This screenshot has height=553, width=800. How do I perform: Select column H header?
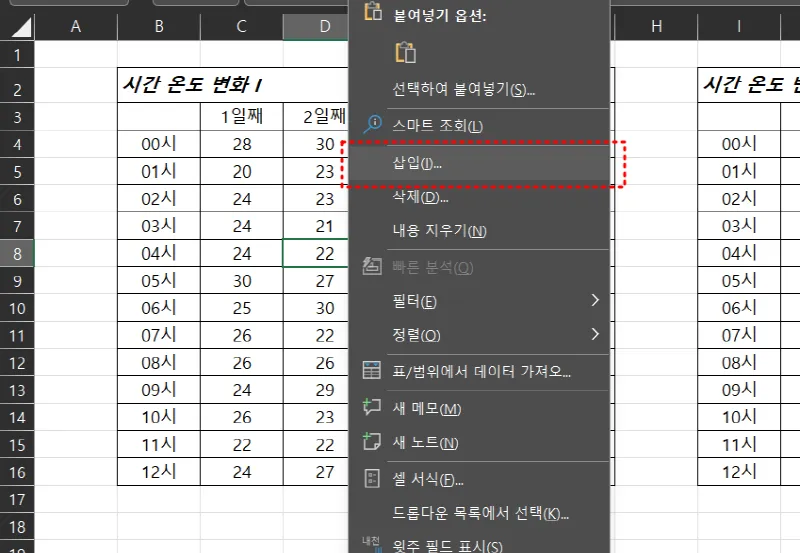click(x=656, y=27)
